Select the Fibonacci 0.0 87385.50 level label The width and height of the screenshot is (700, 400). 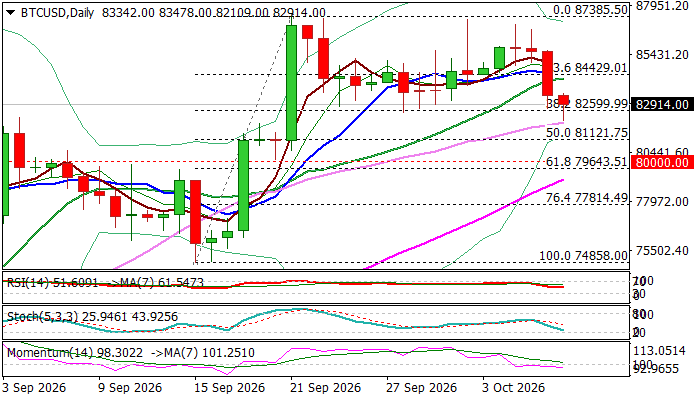[x=590, y=10]
